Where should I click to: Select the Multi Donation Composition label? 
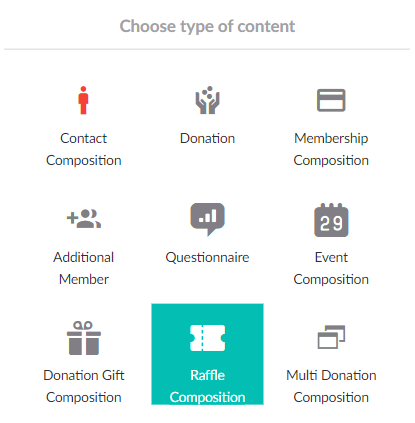(x=331, y=386)
